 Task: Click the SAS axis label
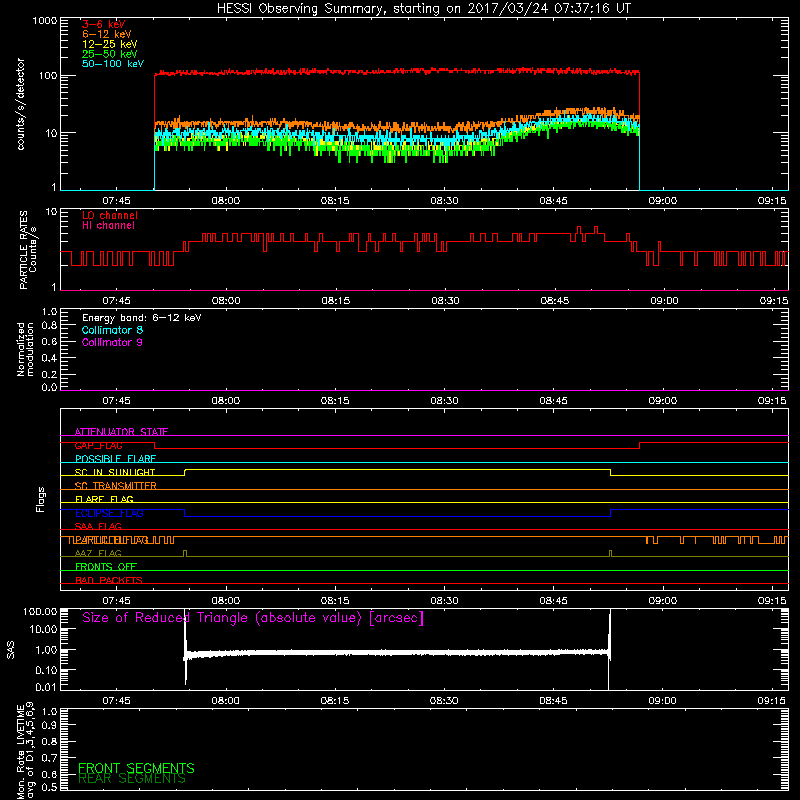pyautogui.click(x=10, y=650)
